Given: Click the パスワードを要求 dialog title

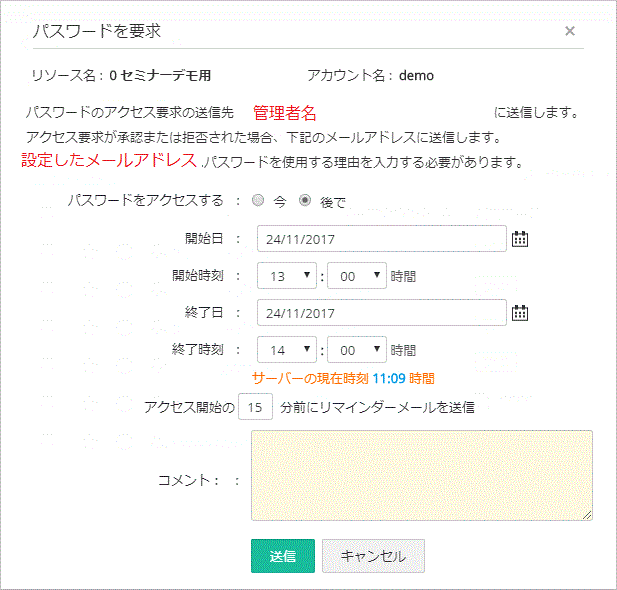Looking at the screenshot, I should (x=96, y=31).
